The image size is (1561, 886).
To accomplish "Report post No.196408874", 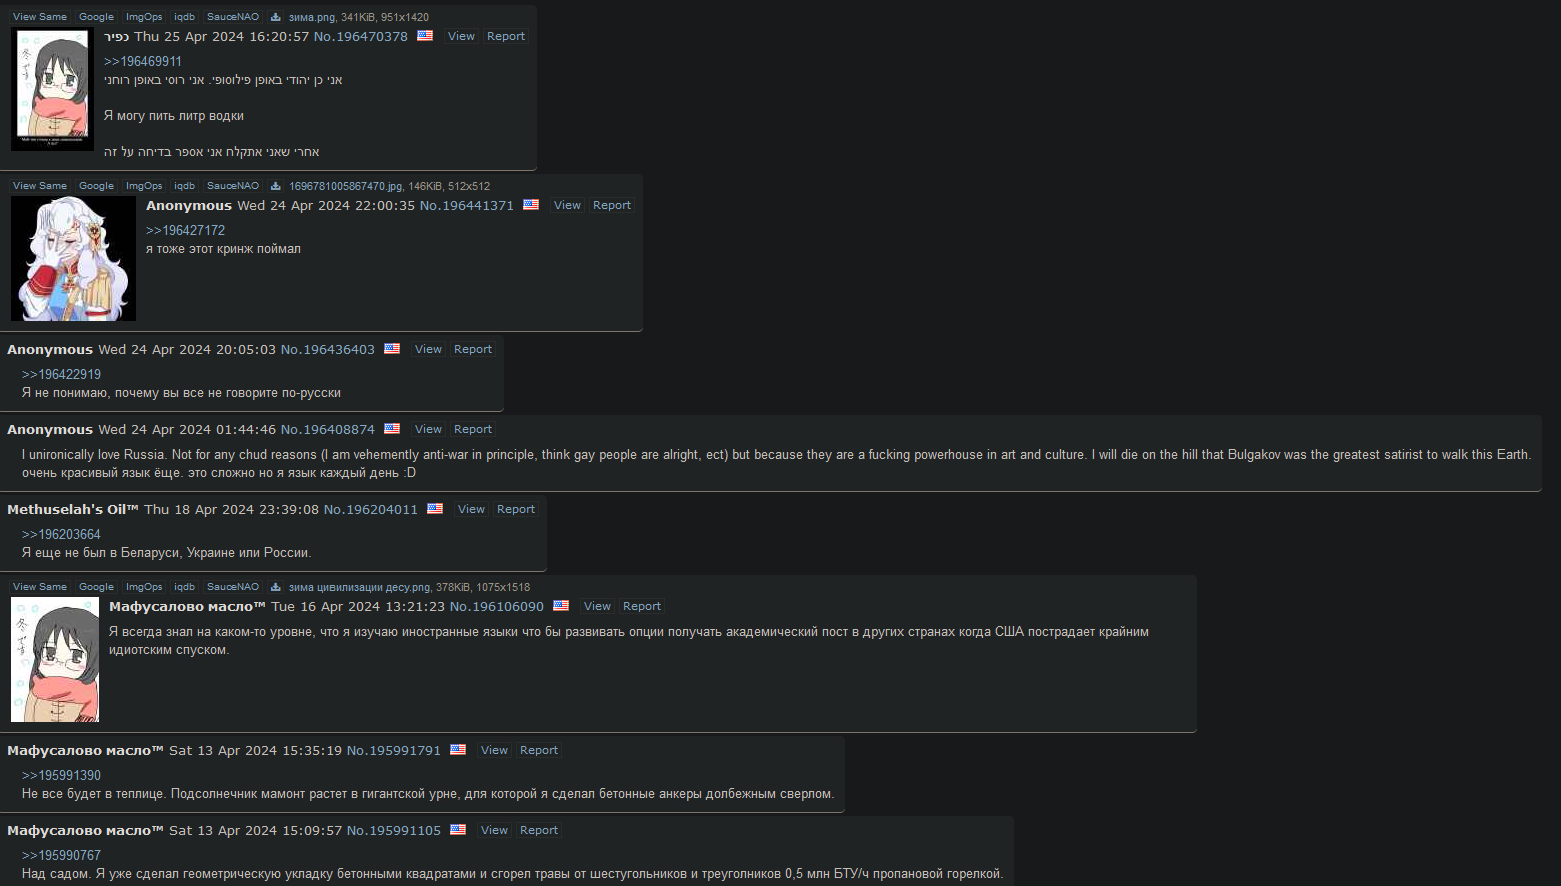I will point(473,429).
